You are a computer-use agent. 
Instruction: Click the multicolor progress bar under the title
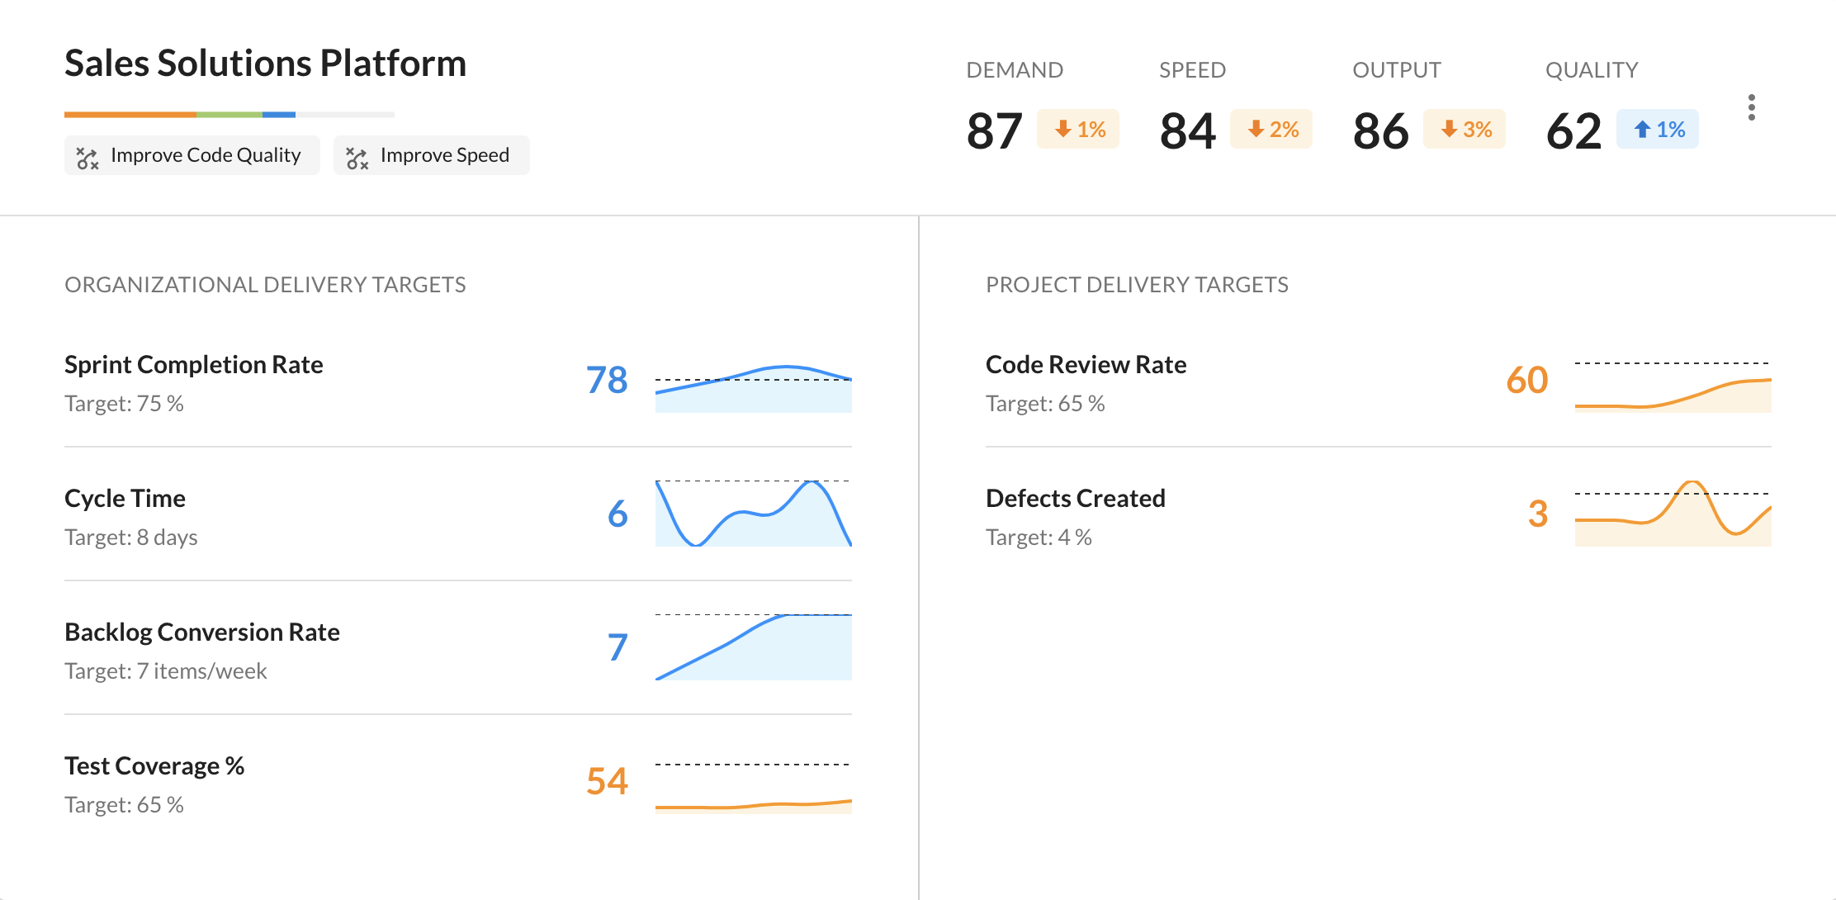229,114
